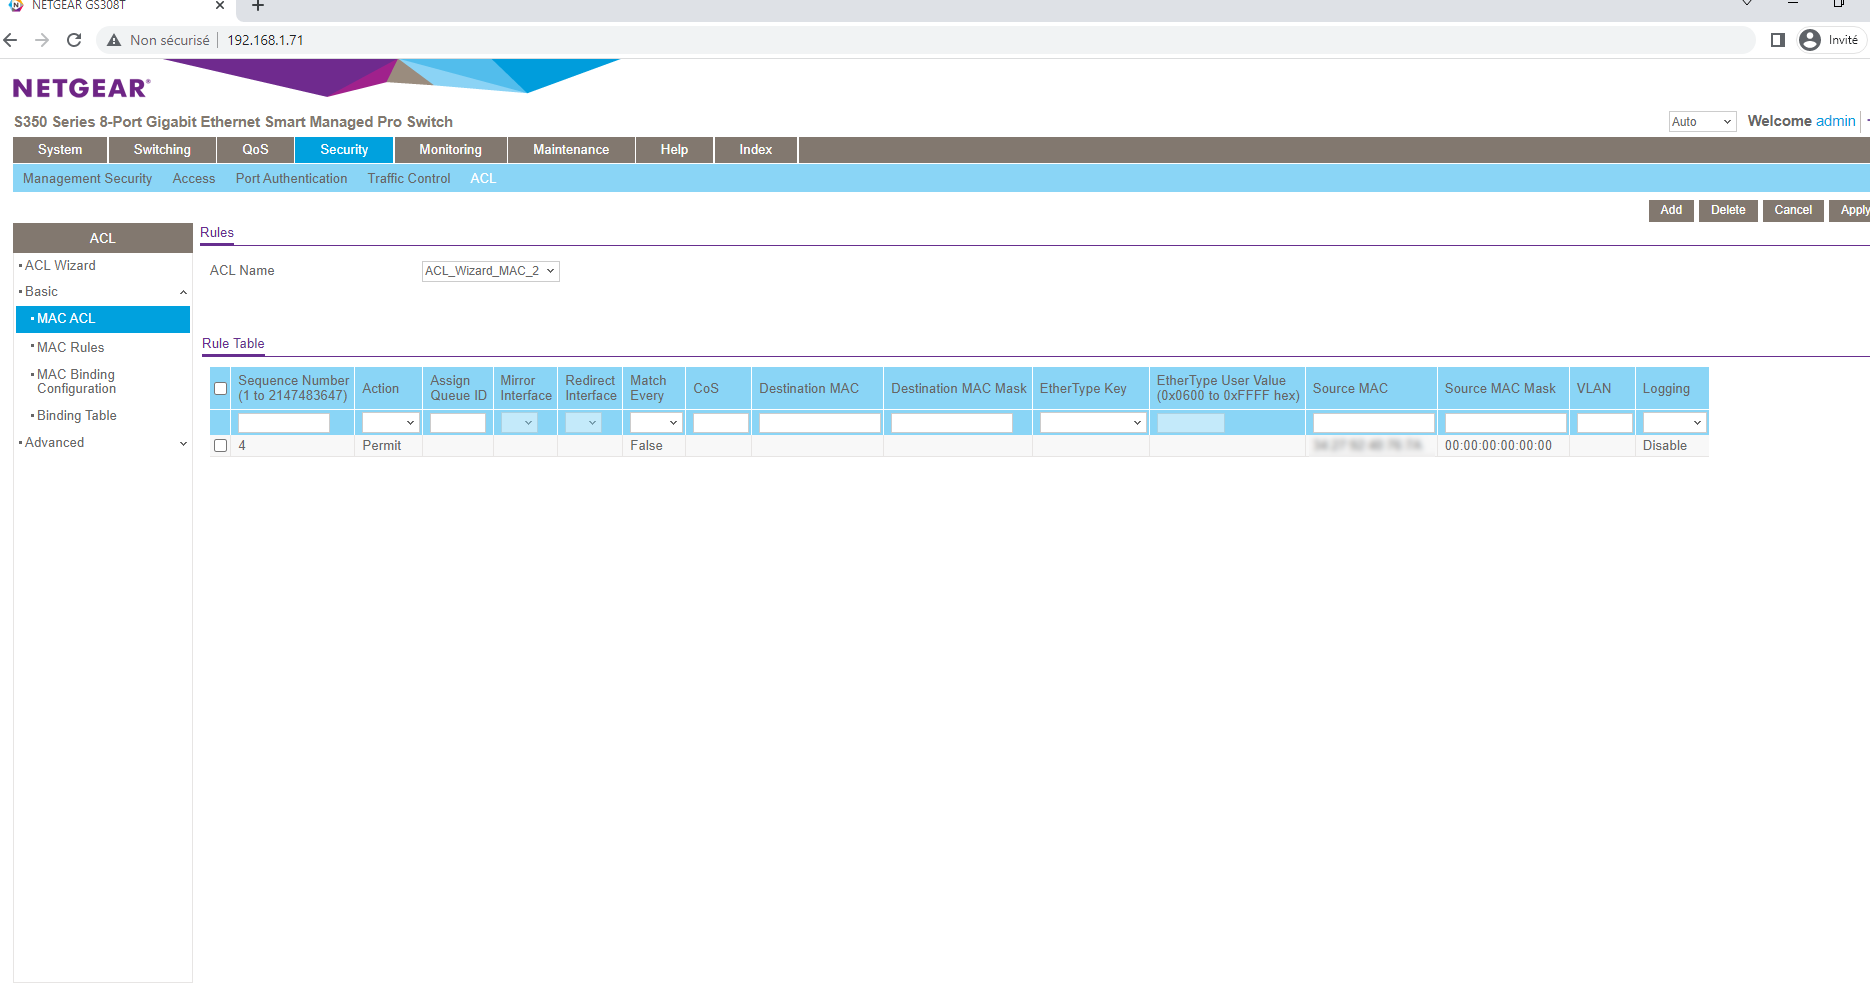The image size is (1870, 997).
Task: Click the browser back arrow
Action: pos(11,40)
